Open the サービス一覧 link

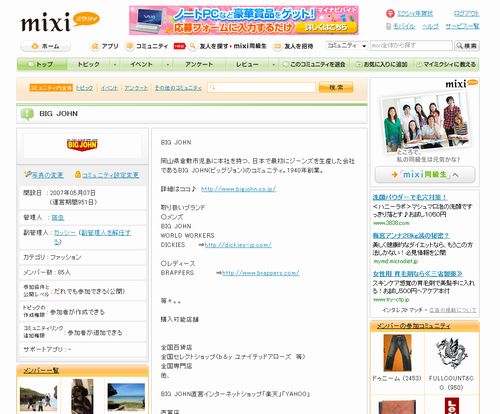pos(462,26)
